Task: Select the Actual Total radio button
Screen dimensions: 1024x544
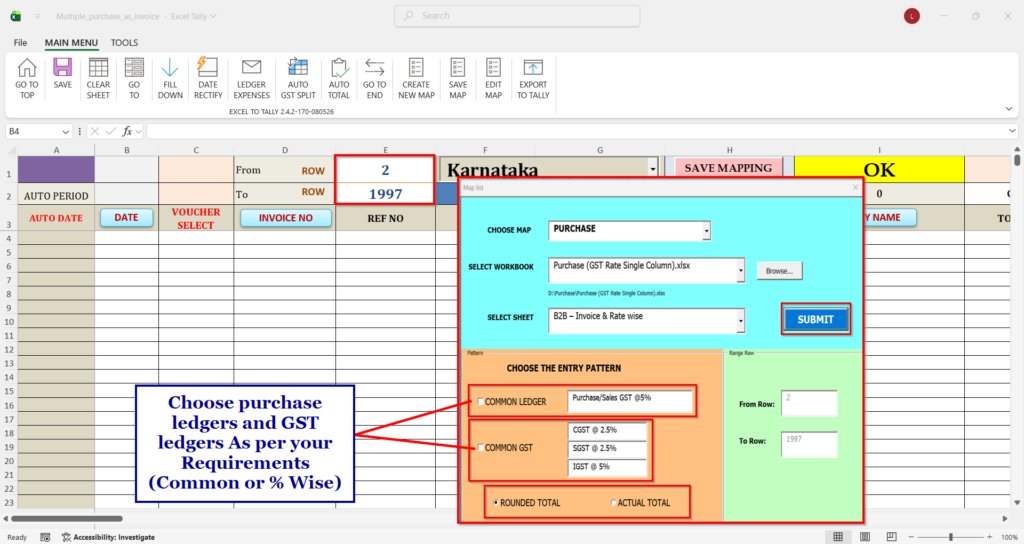Action: (613, 503)
